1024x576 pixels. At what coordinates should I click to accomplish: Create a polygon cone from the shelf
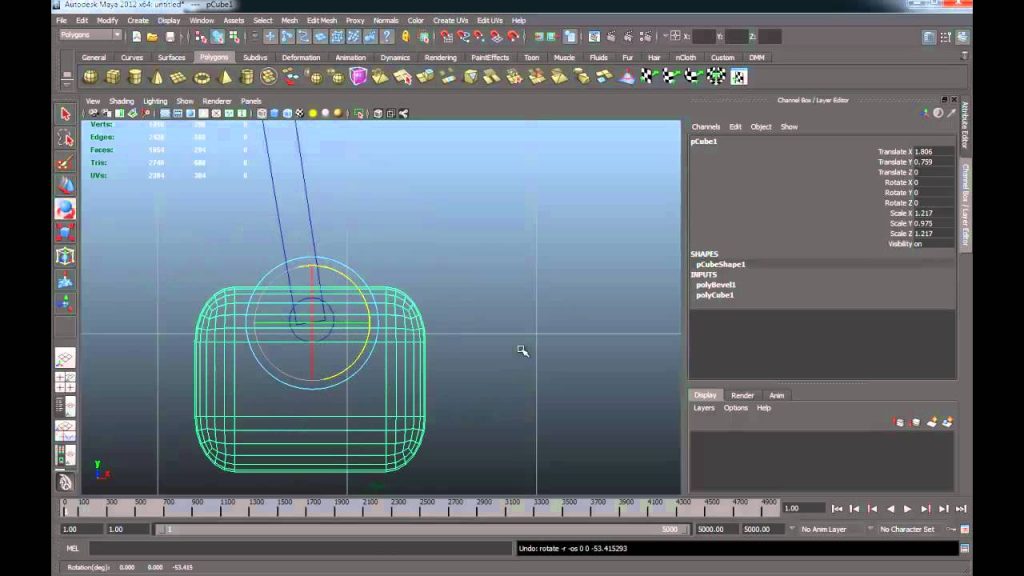[157, 77]
